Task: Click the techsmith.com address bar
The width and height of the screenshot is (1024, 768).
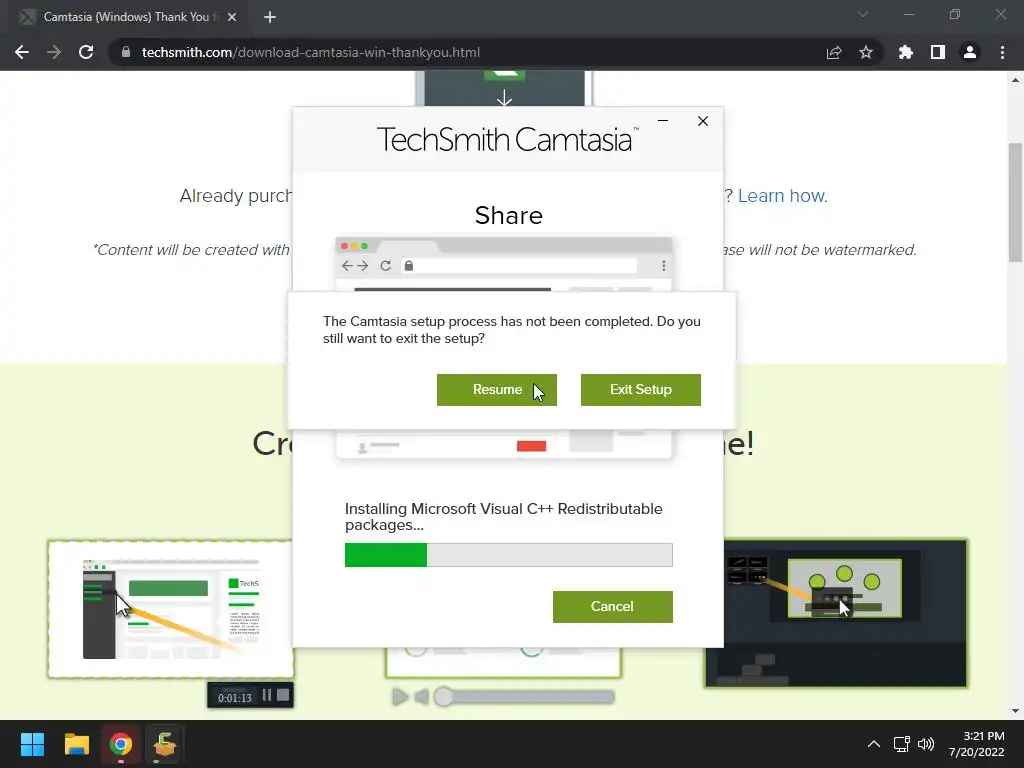Action: coord(470,52)
